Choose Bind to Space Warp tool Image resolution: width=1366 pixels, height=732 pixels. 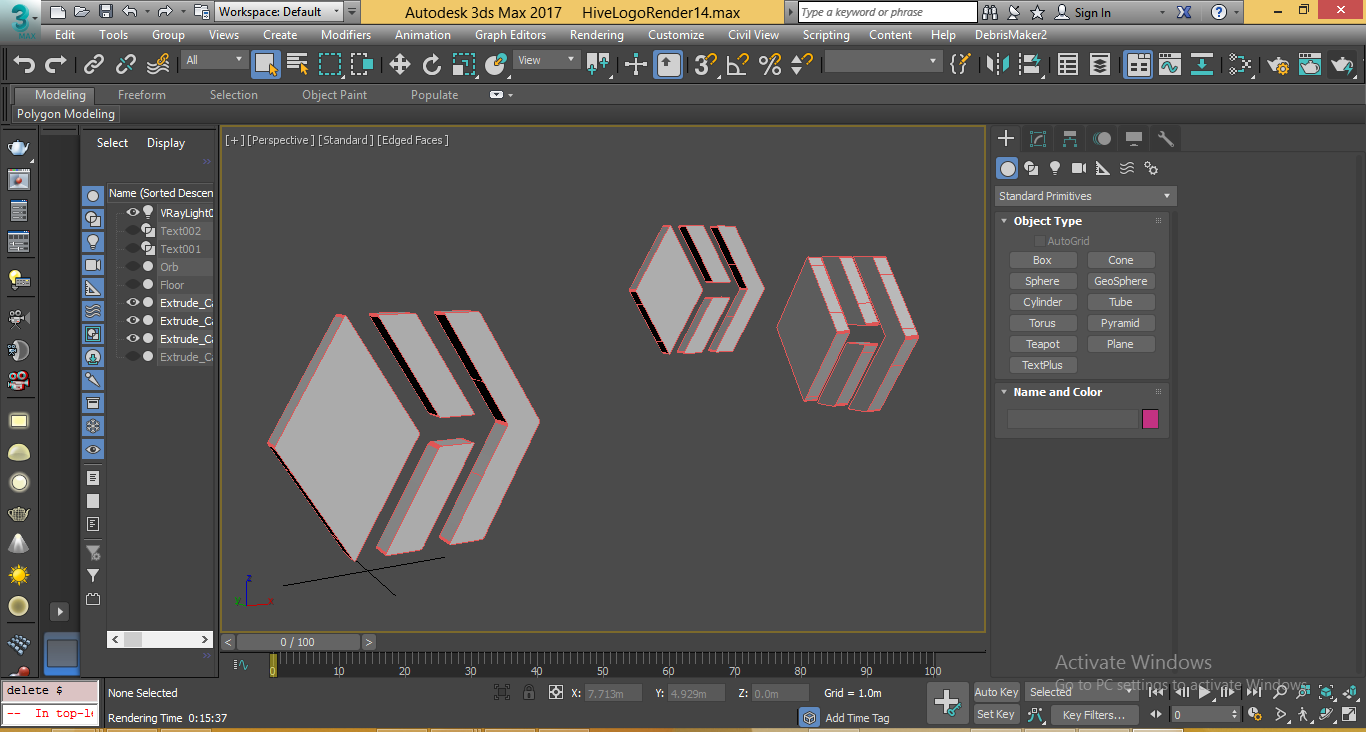click(158, 65)
